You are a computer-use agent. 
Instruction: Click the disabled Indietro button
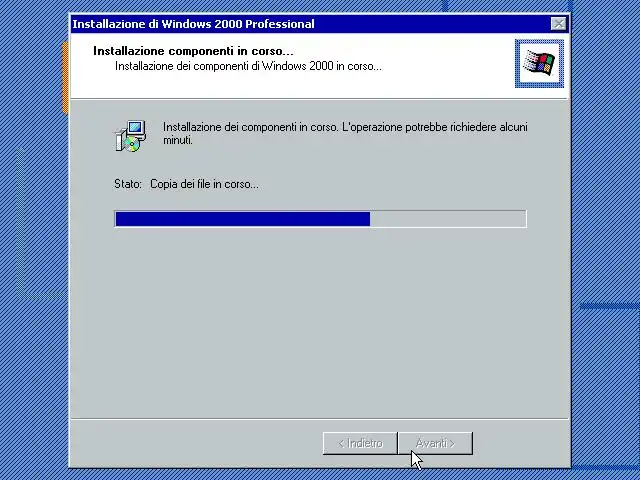point(360,443)
